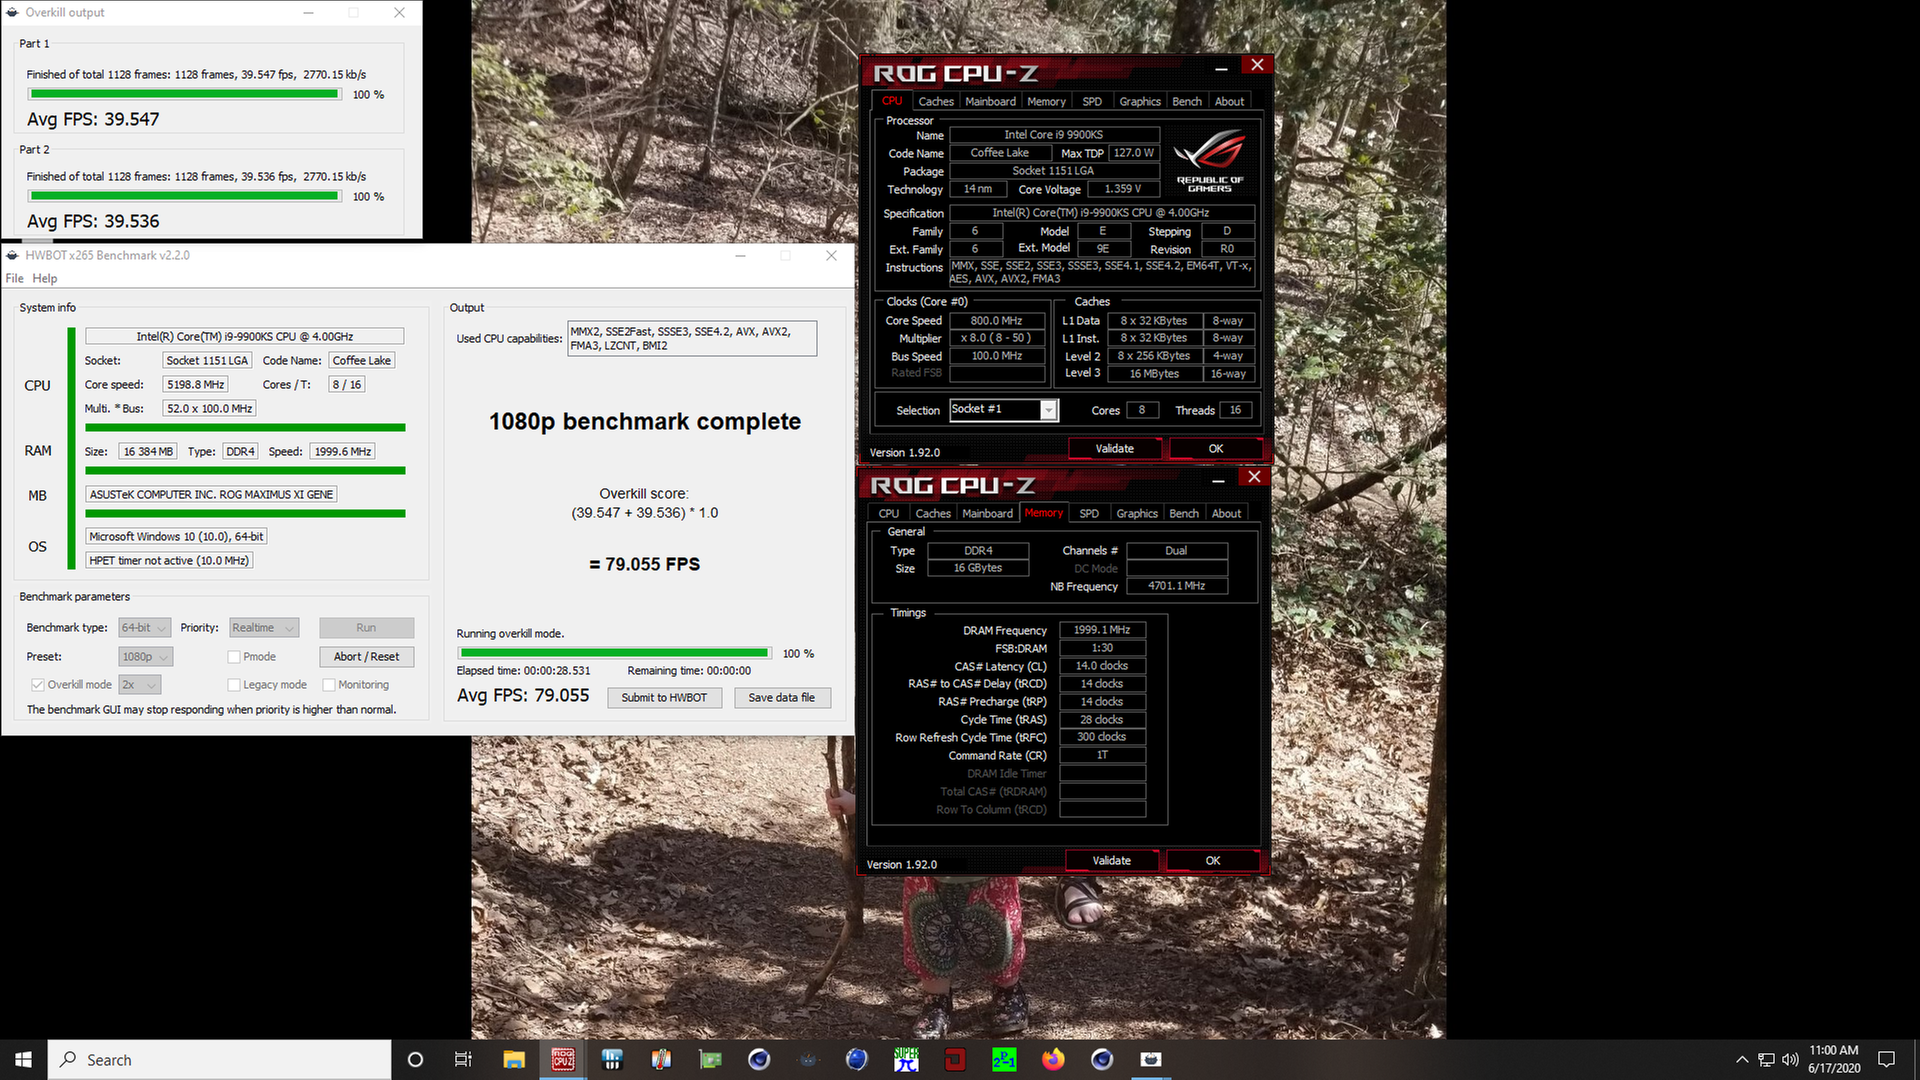Click the Cortana circle icon in taskbar

click(415, 1059)
